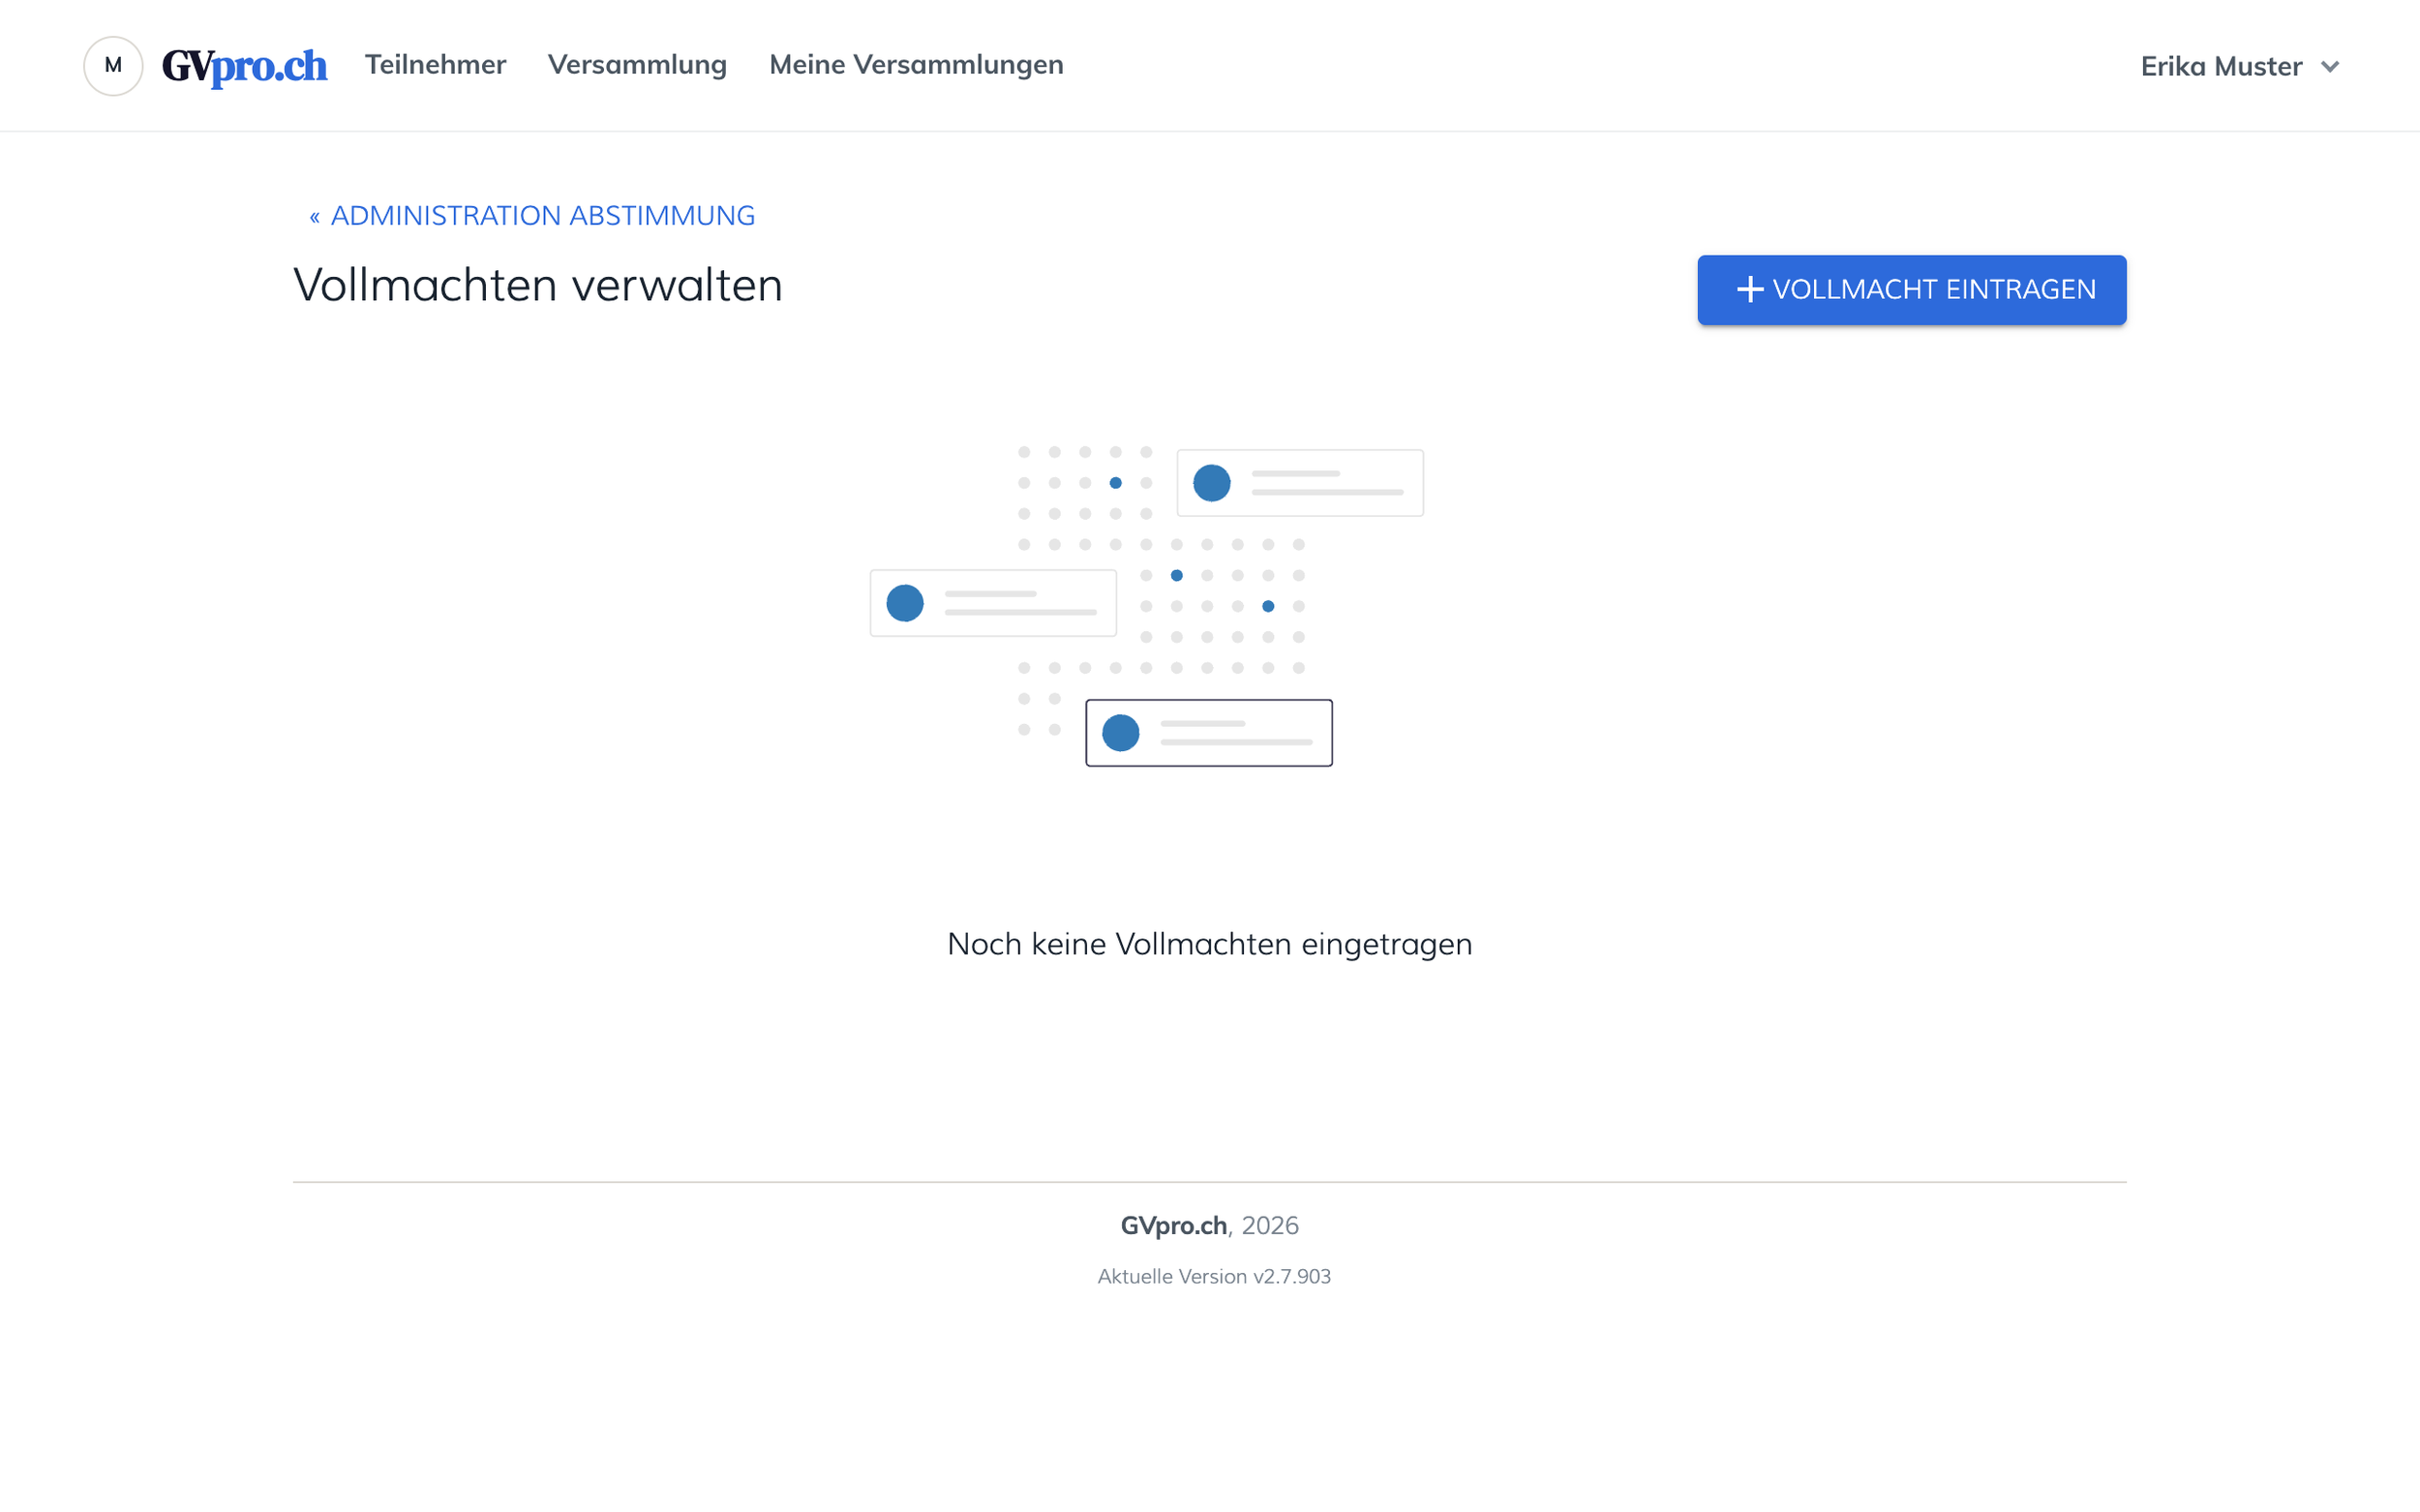Viewport: 2420px width, 1512px height.
Task: Click the Vollmachten verwalten heading
Action: click(537, 286)
